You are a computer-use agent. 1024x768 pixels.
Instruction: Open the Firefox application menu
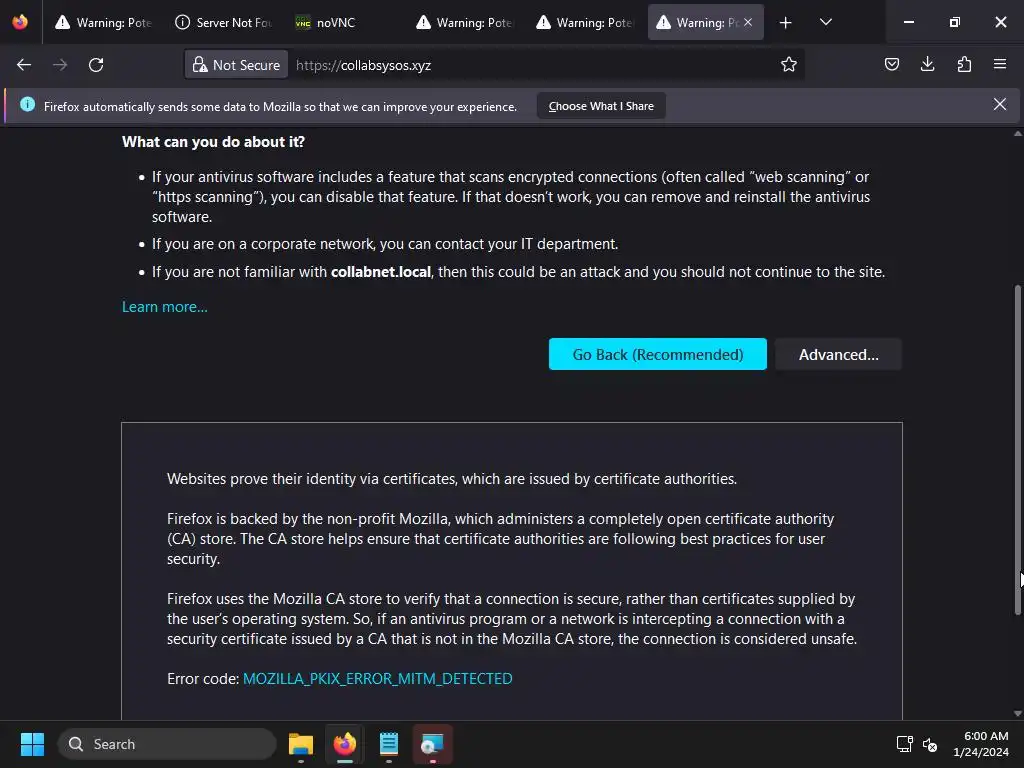click(1000, 65)
